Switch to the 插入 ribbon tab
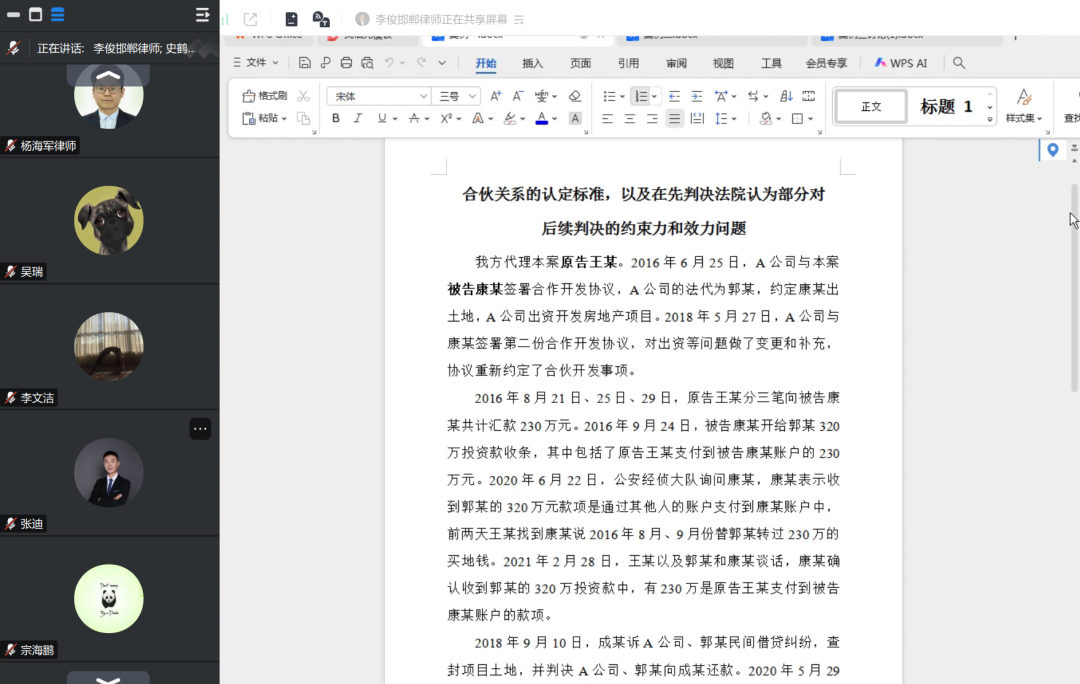1080x684 pixels. [531, 62]
